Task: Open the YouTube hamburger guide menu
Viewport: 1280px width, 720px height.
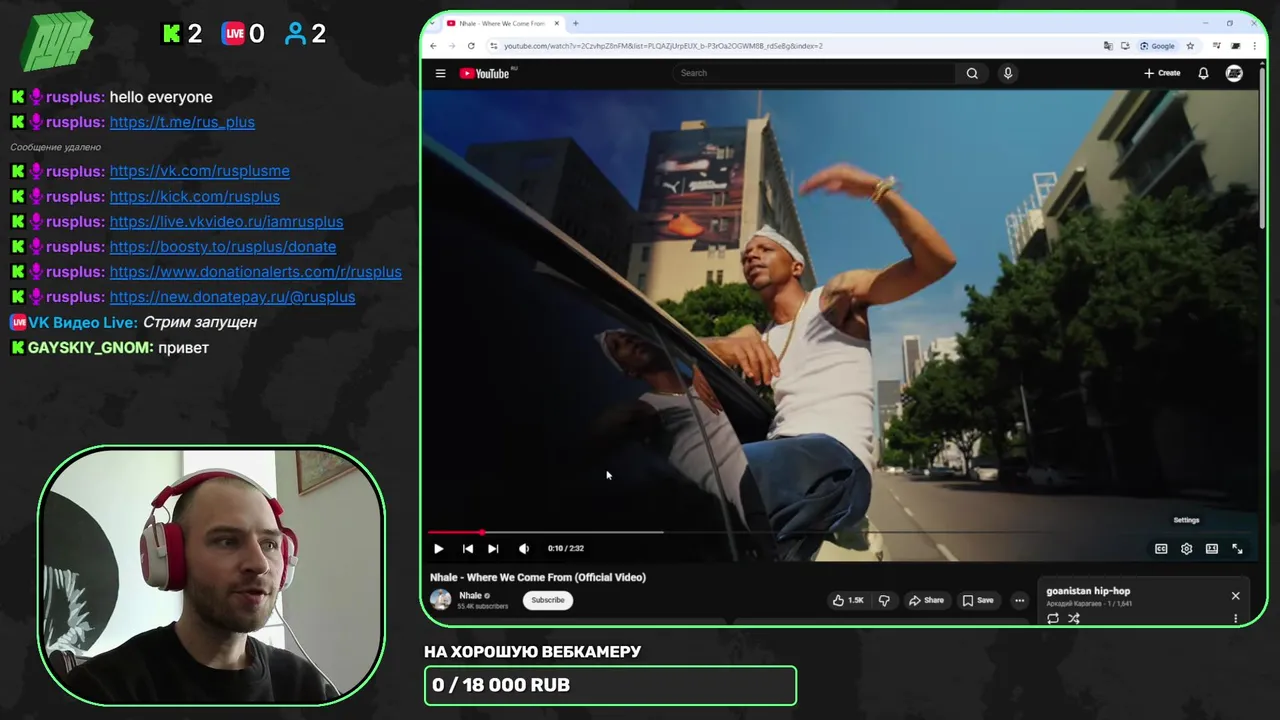Action: [x=440, y=73]
